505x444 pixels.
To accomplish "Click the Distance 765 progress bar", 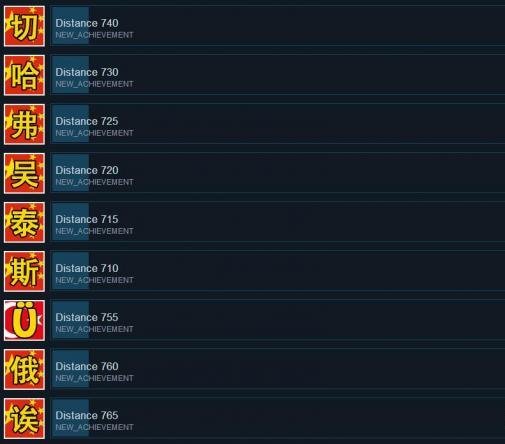I will (70, 418).
